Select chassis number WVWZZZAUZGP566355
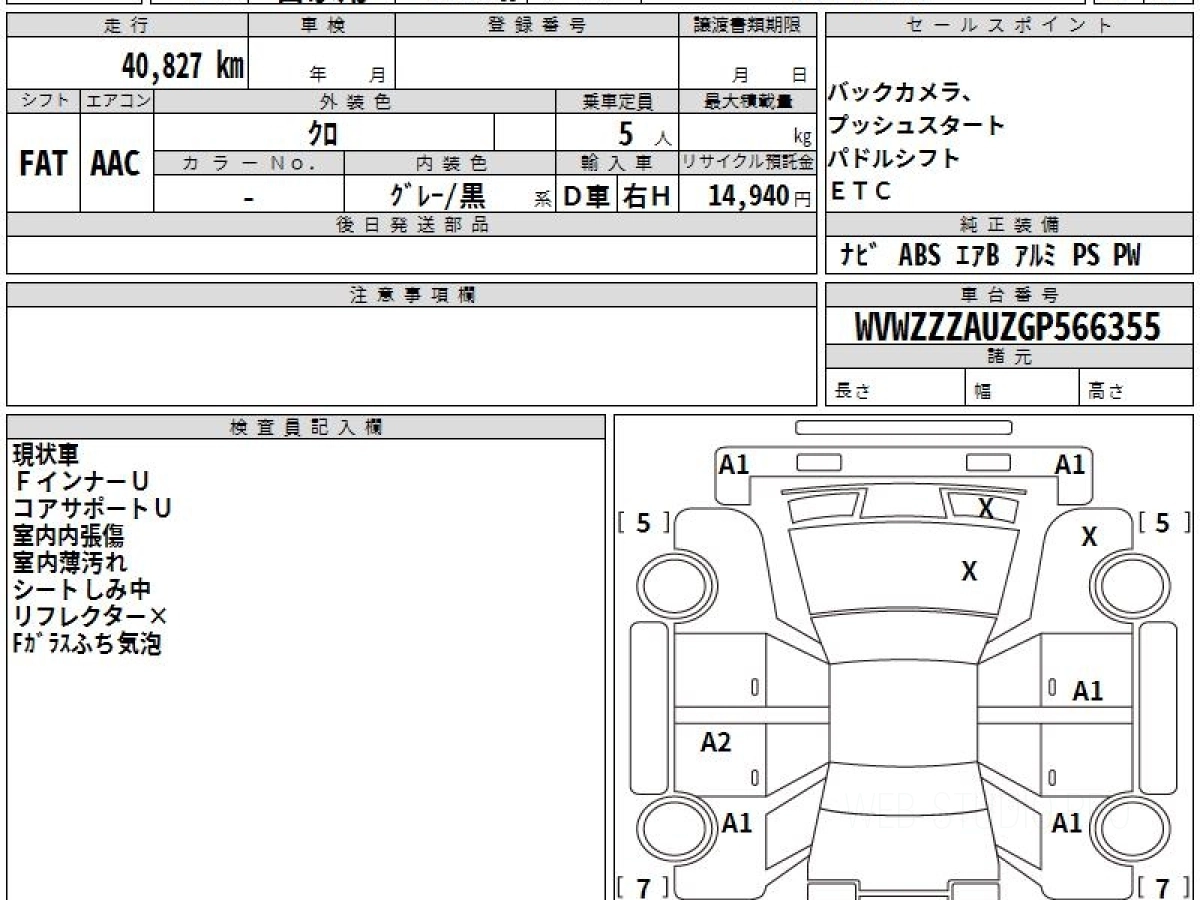This screenshot has width=1200, height=900. 1008,326
